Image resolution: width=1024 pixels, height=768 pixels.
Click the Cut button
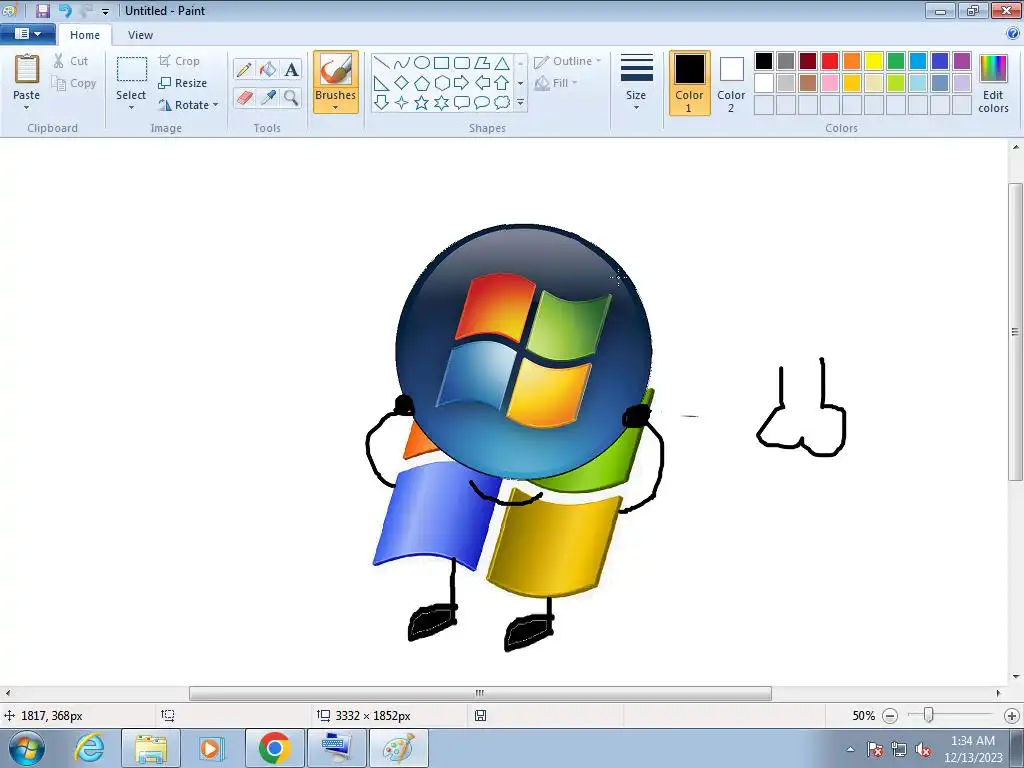[71, 61]
